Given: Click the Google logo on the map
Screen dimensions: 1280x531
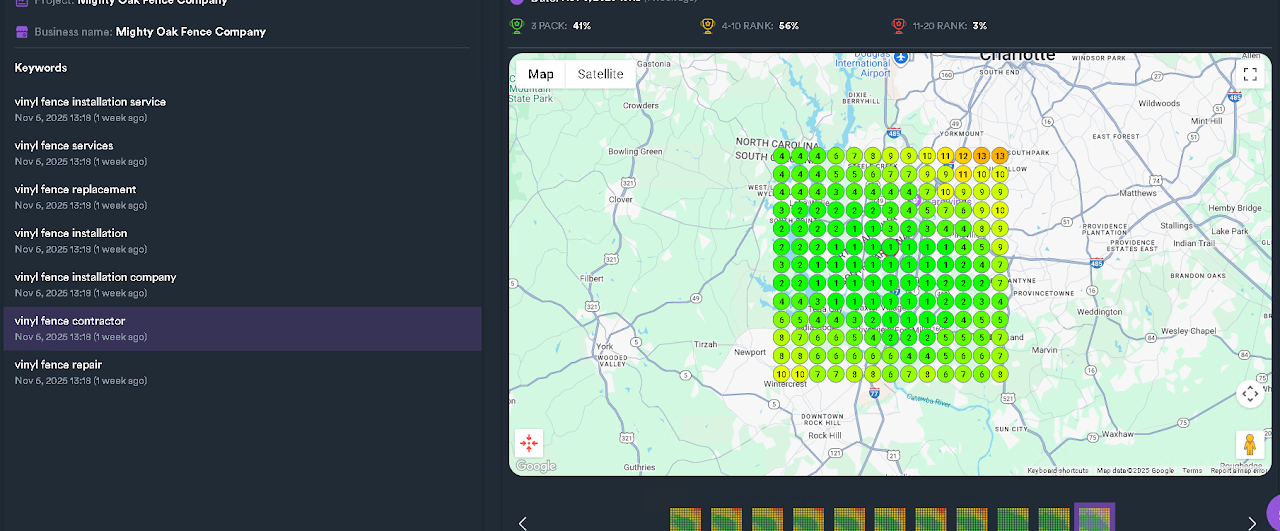Looking at the screenshot, I should (536, 466).
